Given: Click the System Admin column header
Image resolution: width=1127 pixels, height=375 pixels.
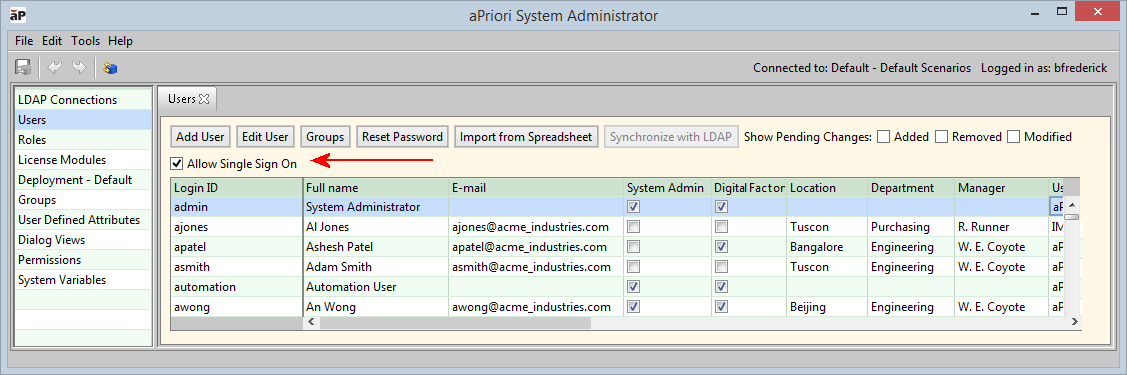Looking at the screenshot, I should (667, 188).
